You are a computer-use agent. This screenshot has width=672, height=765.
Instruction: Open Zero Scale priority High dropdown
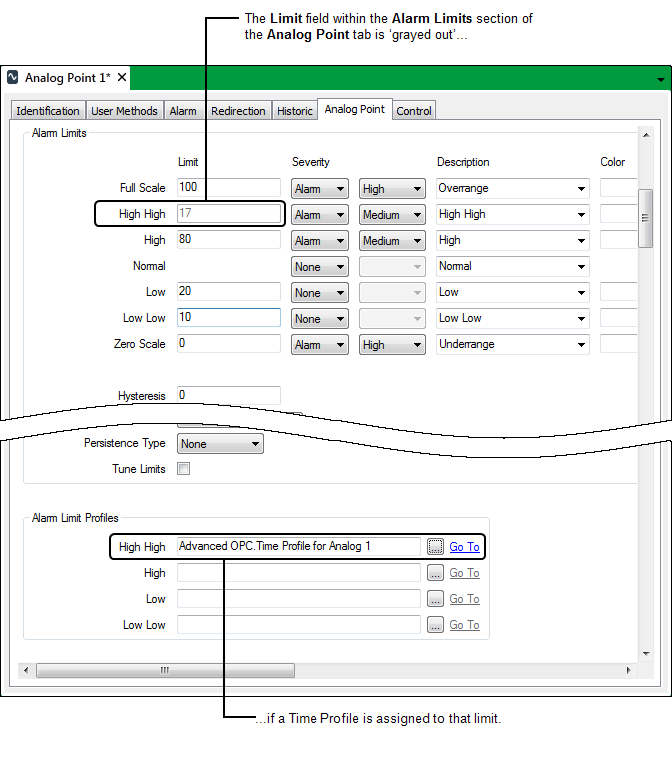pyautogui.click(x=392, y=345)
